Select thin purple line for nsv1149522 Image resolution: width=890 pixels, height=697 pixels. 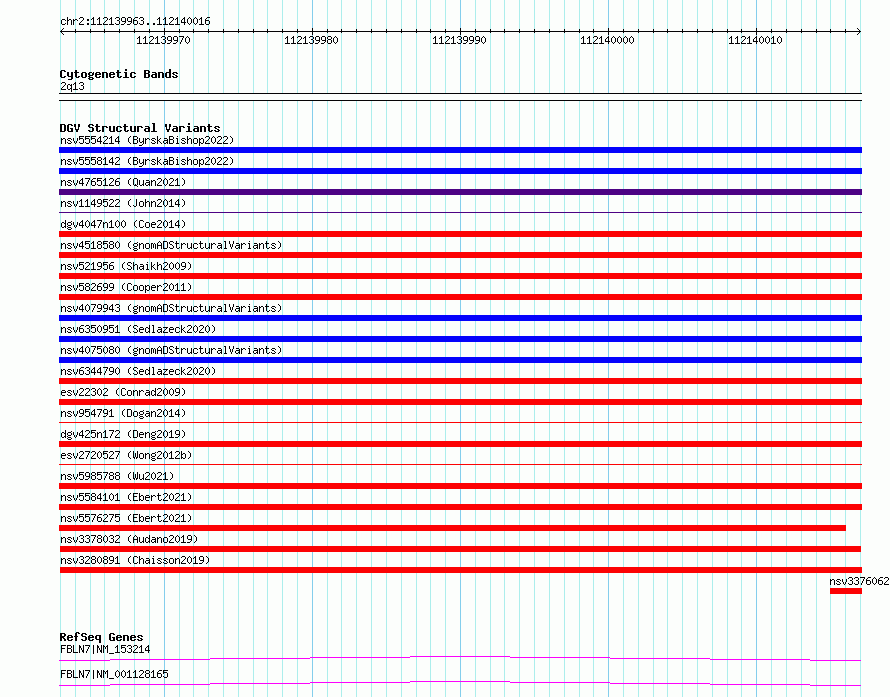pos(460,213)
